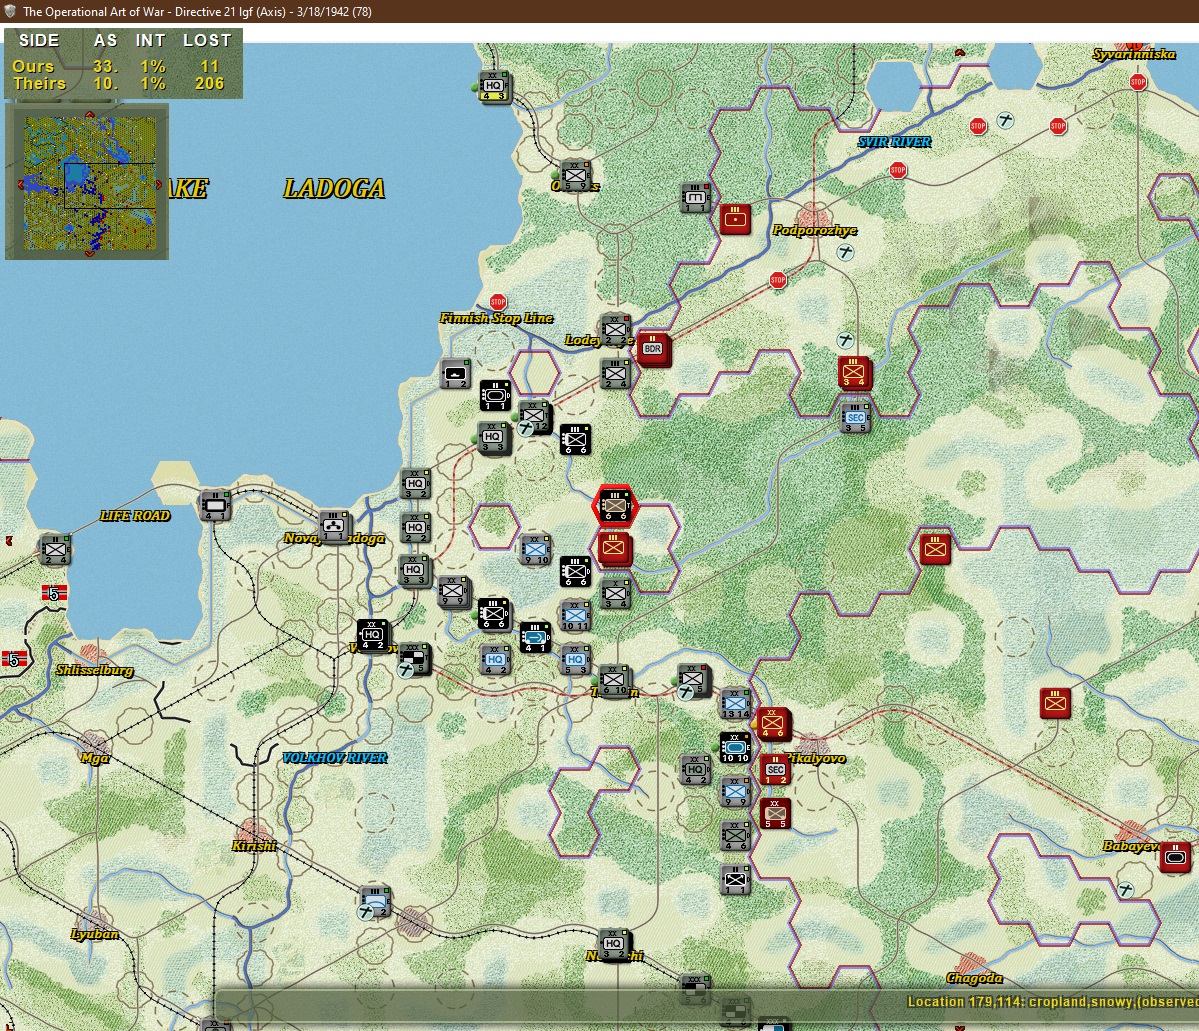1199x1031 pixels.
Task: Choose the blue HQ unit rated 5-3
Action: pos(575,660)
